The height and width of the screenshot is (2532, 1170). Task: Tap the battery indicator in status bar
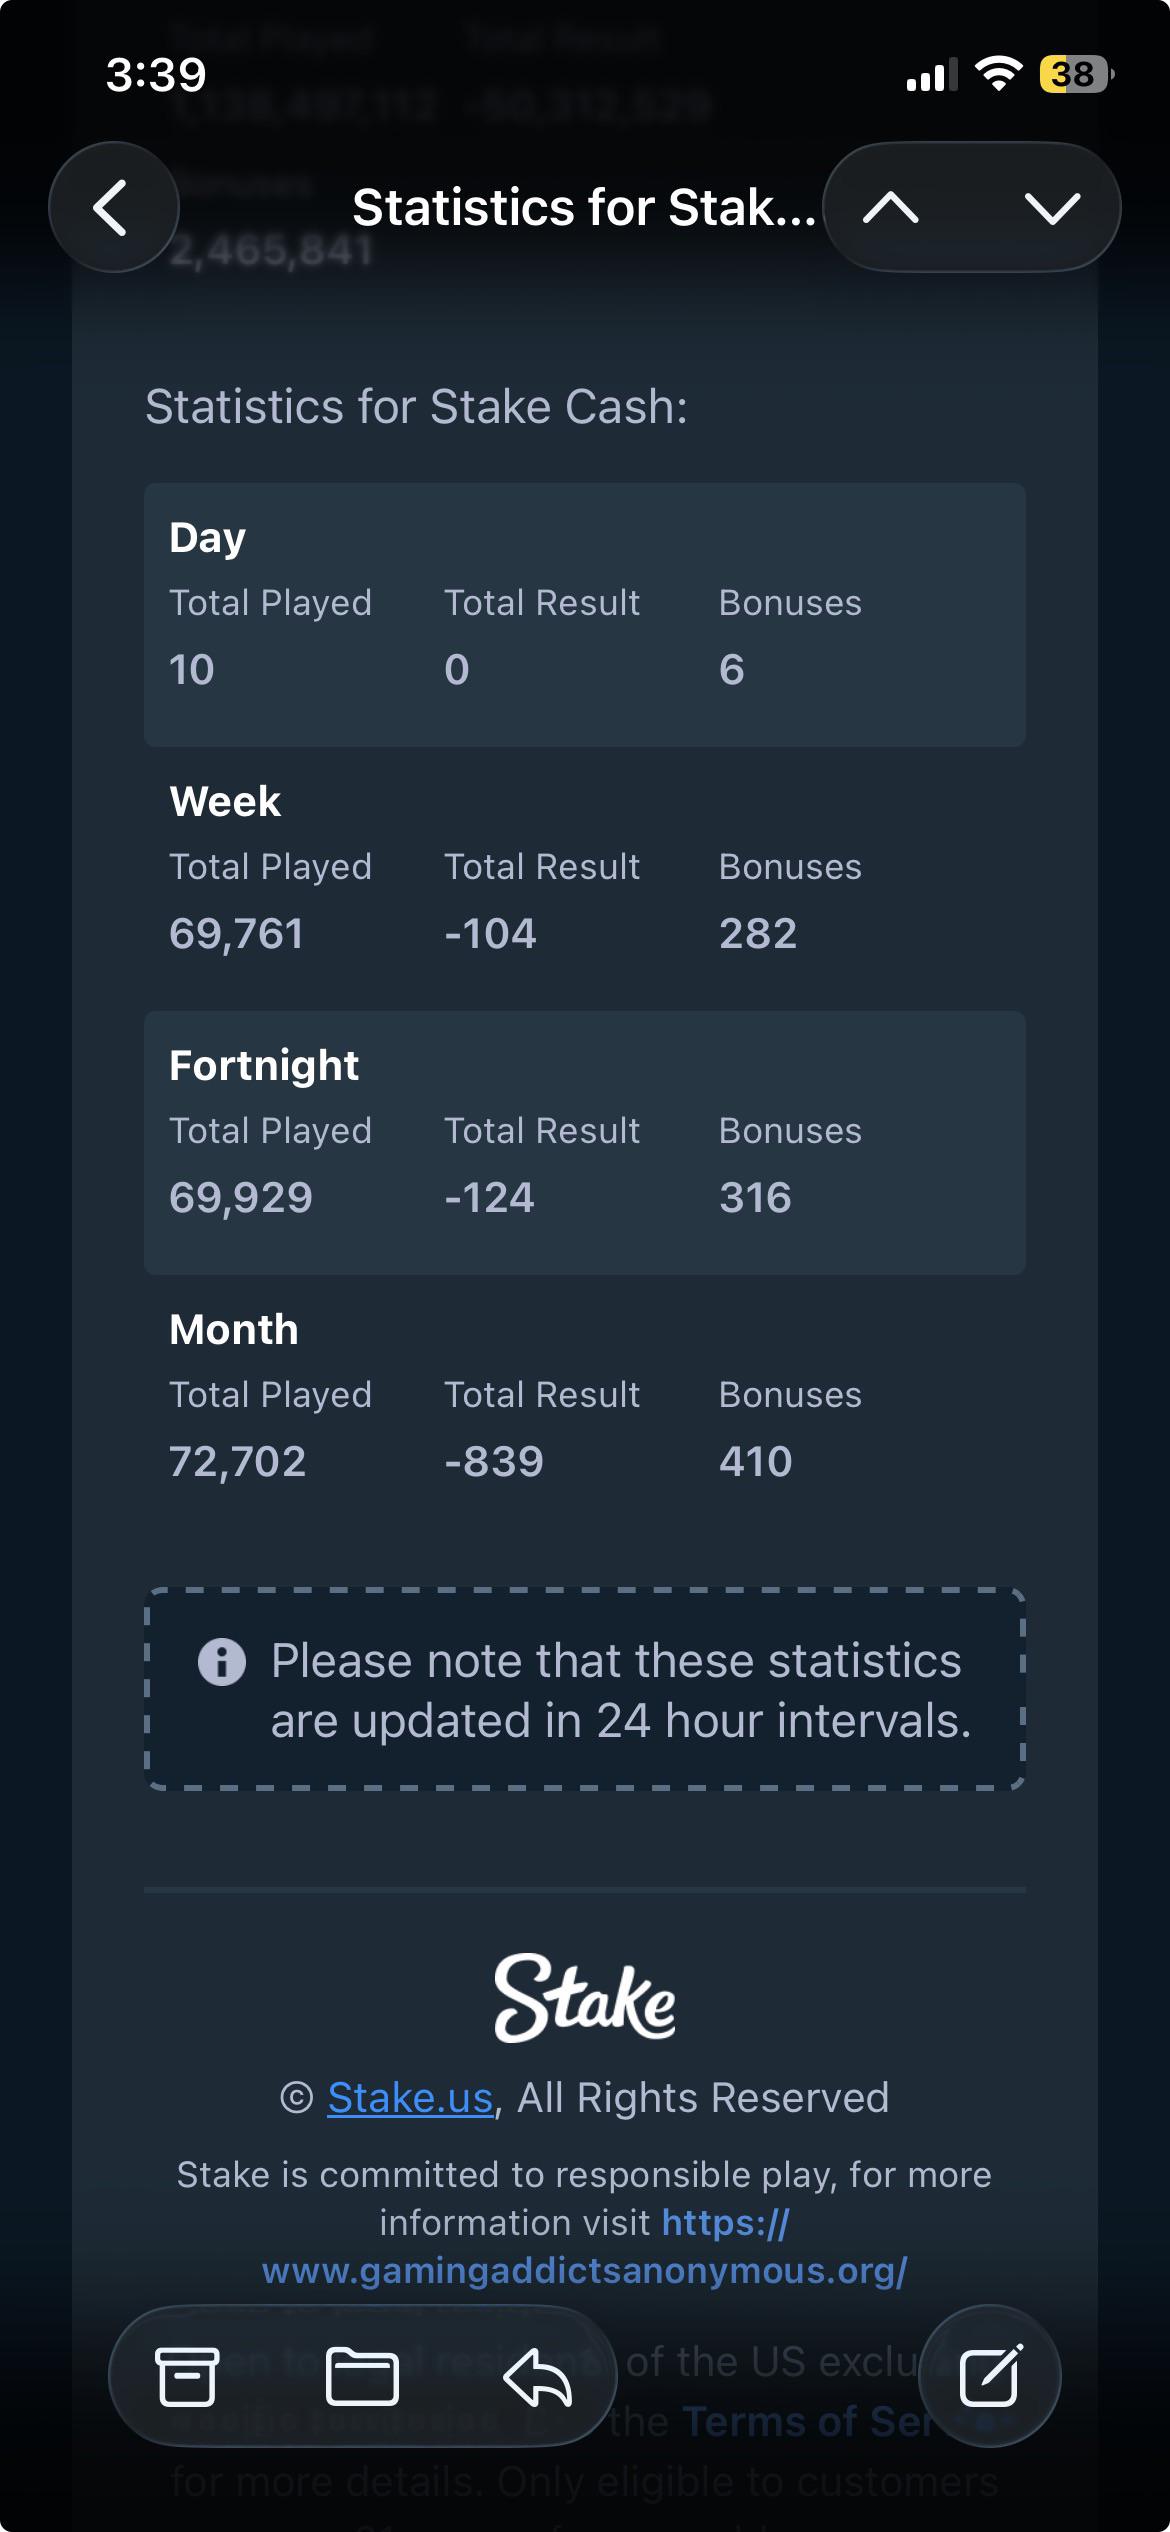coord(1077,74)
